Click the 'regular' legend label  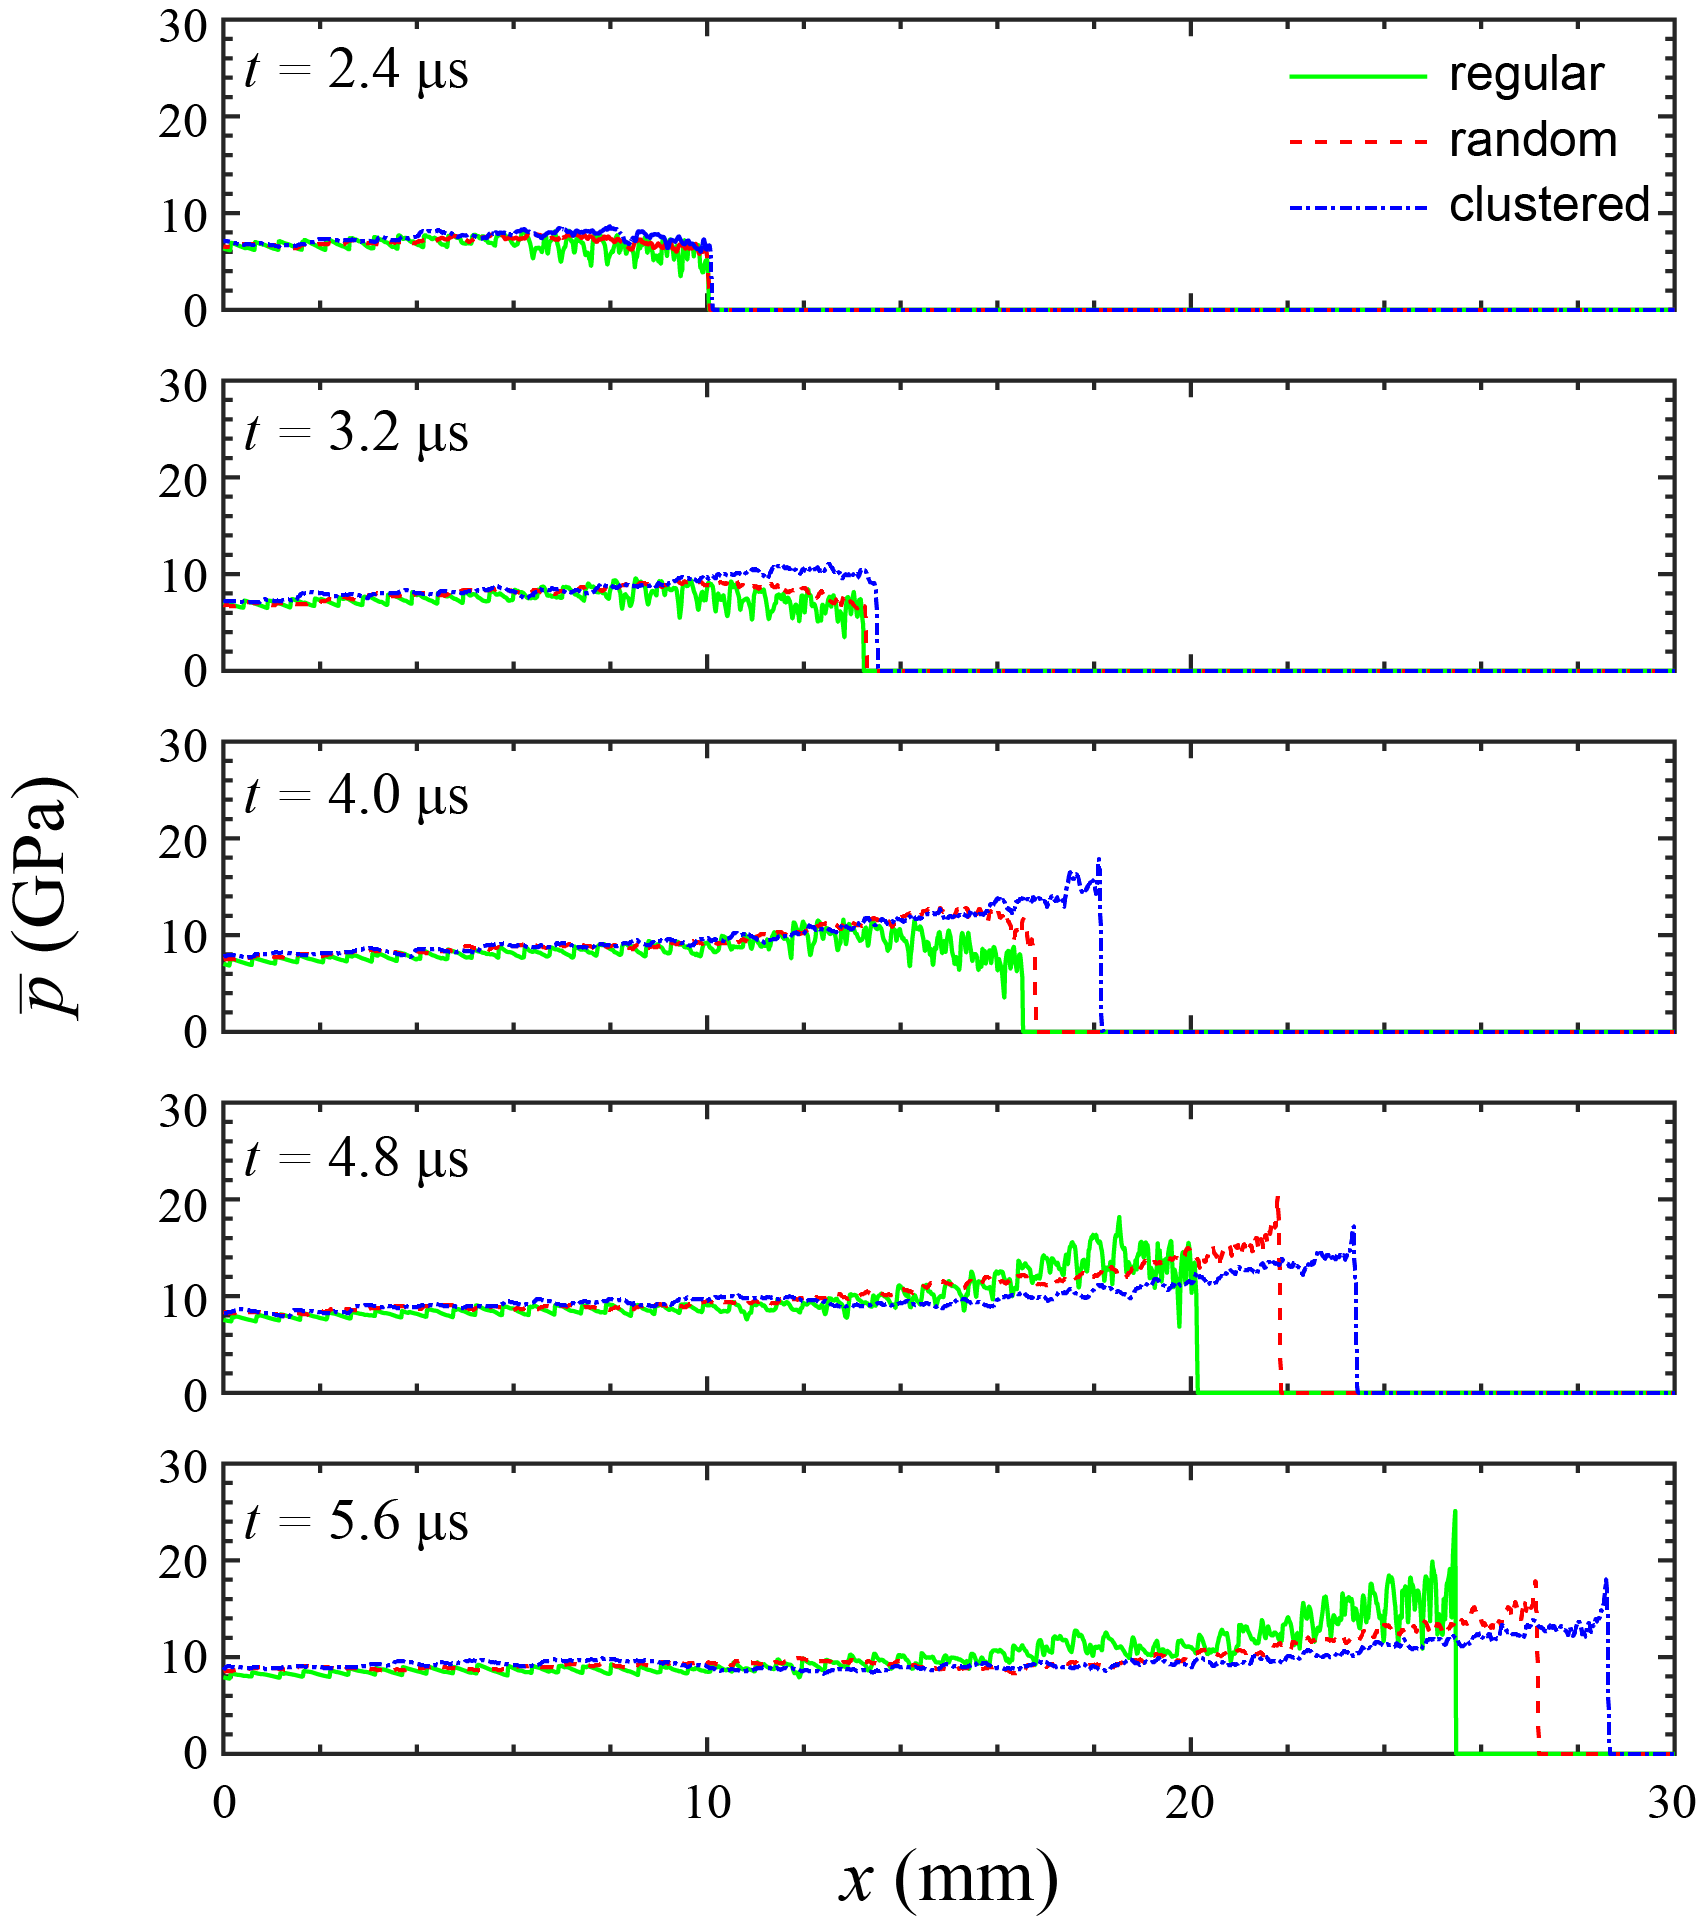coord(1526,76)
